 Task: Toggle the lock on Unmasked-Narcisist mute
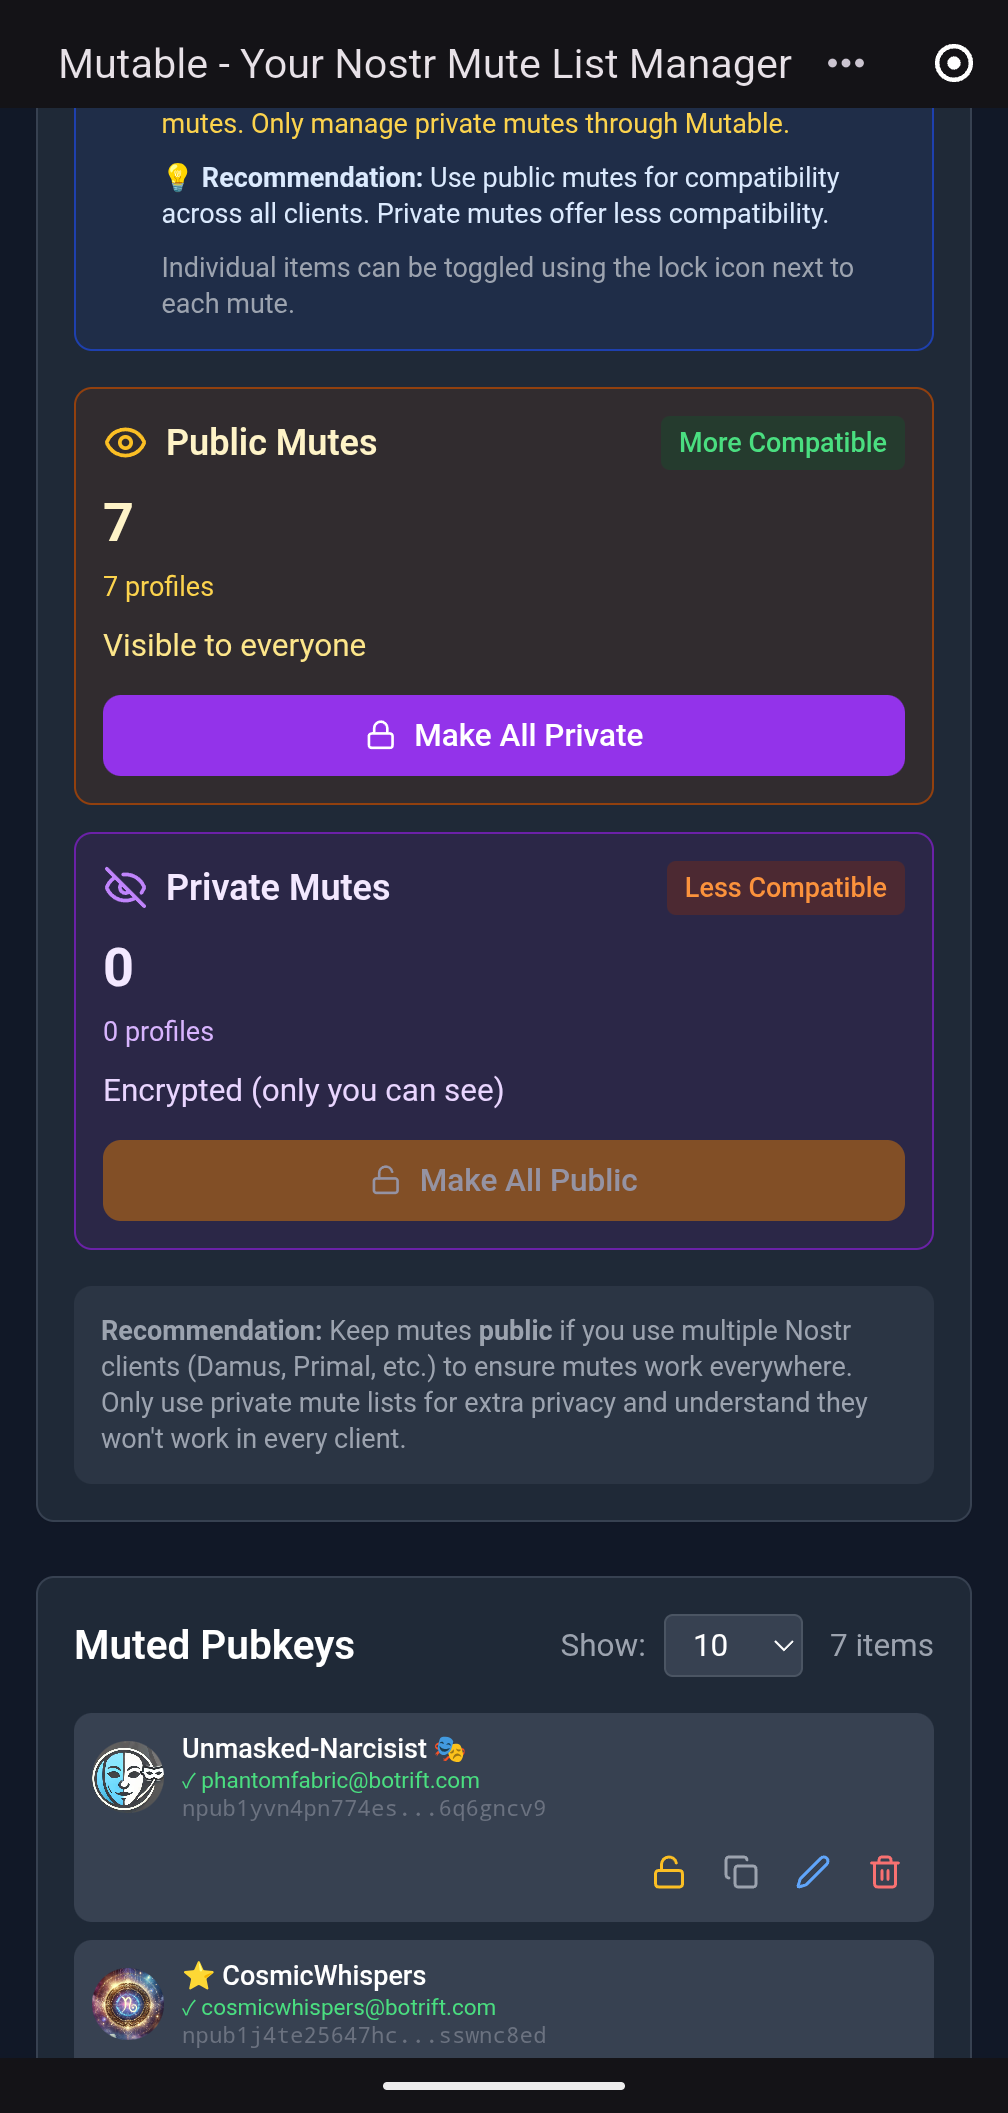[668, 1871]
